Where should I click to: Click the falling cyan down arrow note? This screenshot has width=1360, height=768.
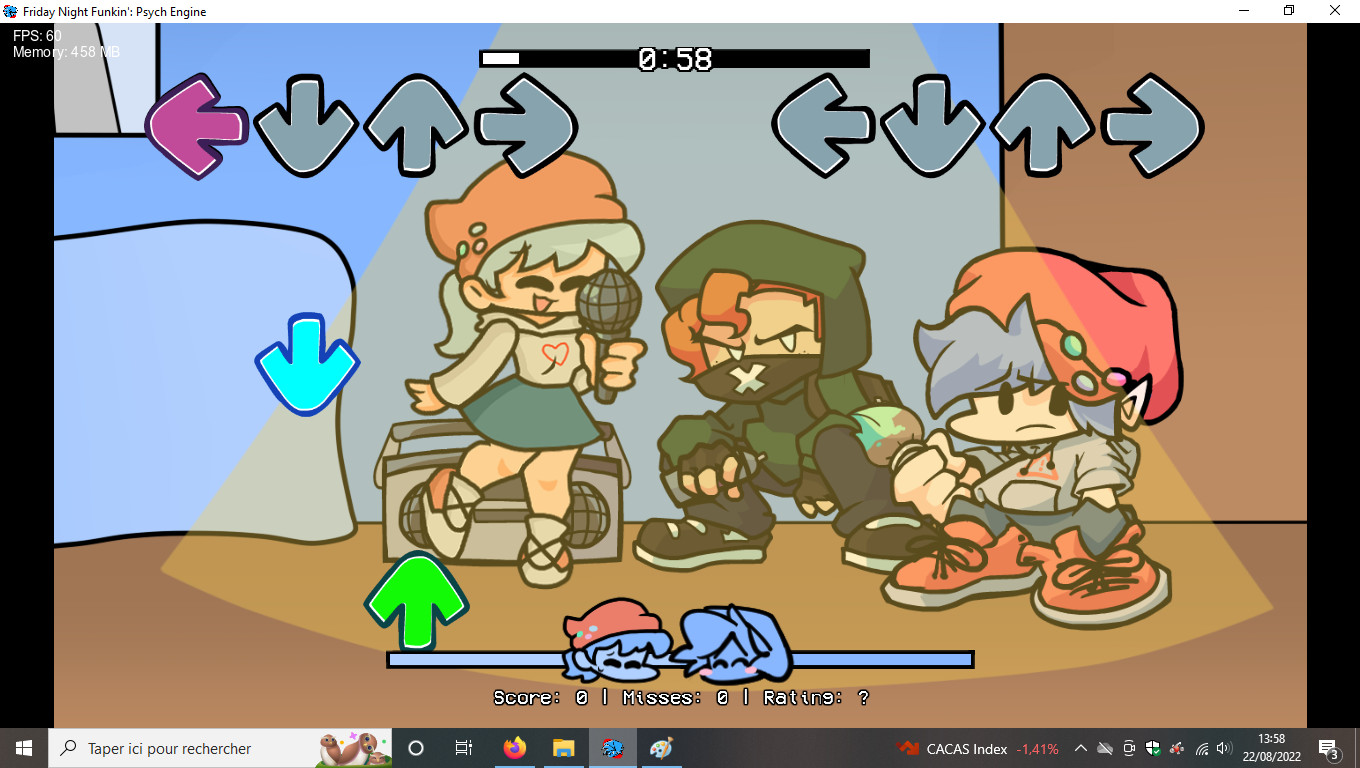pyautogui.click(x=306, y=364)
